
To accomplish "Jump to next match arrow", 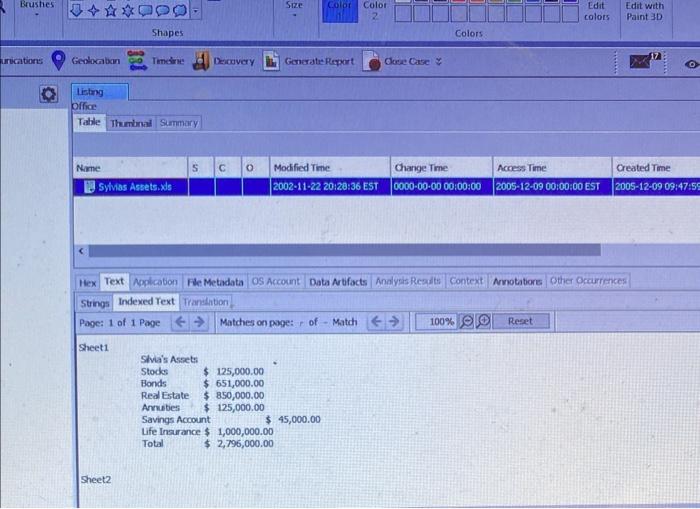I will coord(394,321).
